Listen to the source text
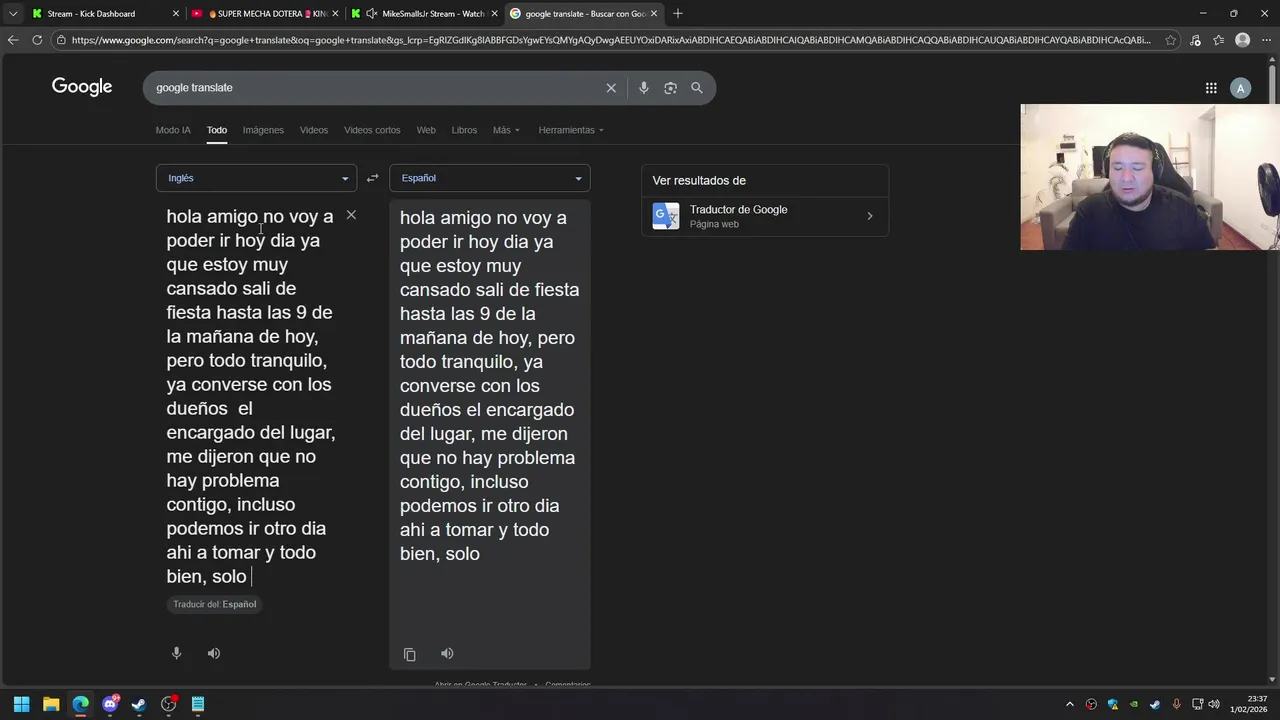This screenshot has height=720, width=1280. tap(214, 653)
